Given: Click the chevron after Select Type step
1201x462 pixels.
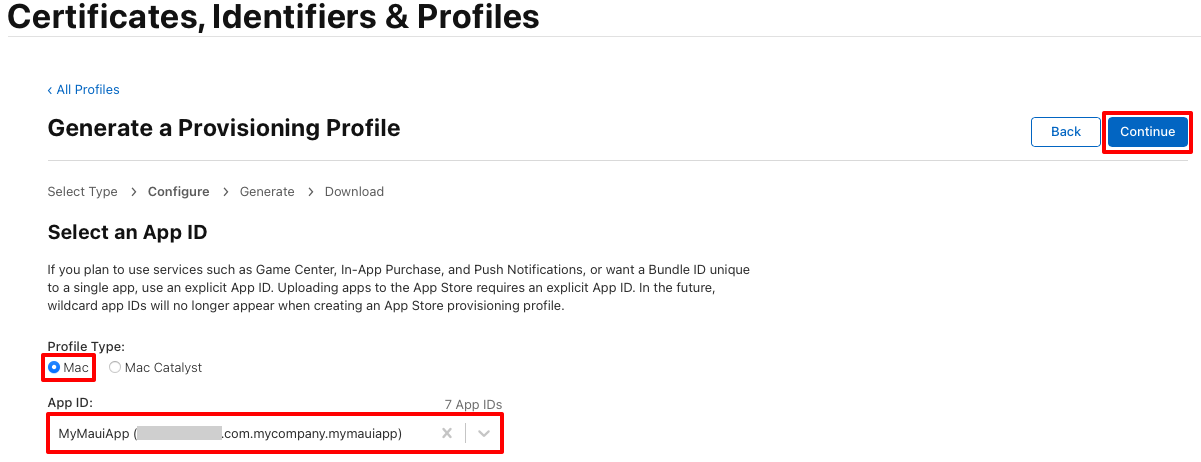Looking at the screenshot, I should click(133, 191).
